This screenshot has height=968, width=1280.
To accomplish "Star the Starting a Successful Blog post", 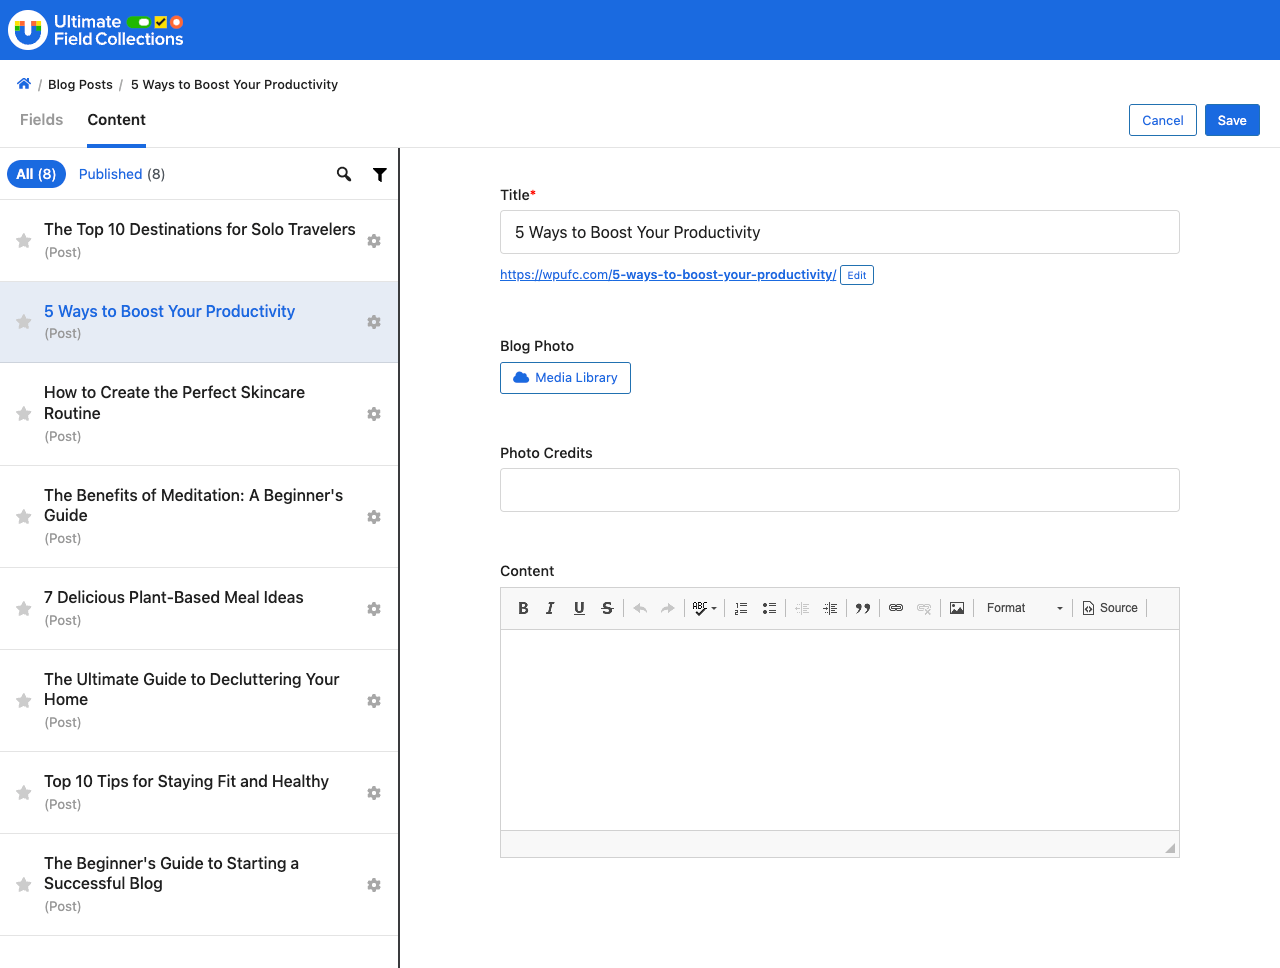I will [x=24, y=885].
